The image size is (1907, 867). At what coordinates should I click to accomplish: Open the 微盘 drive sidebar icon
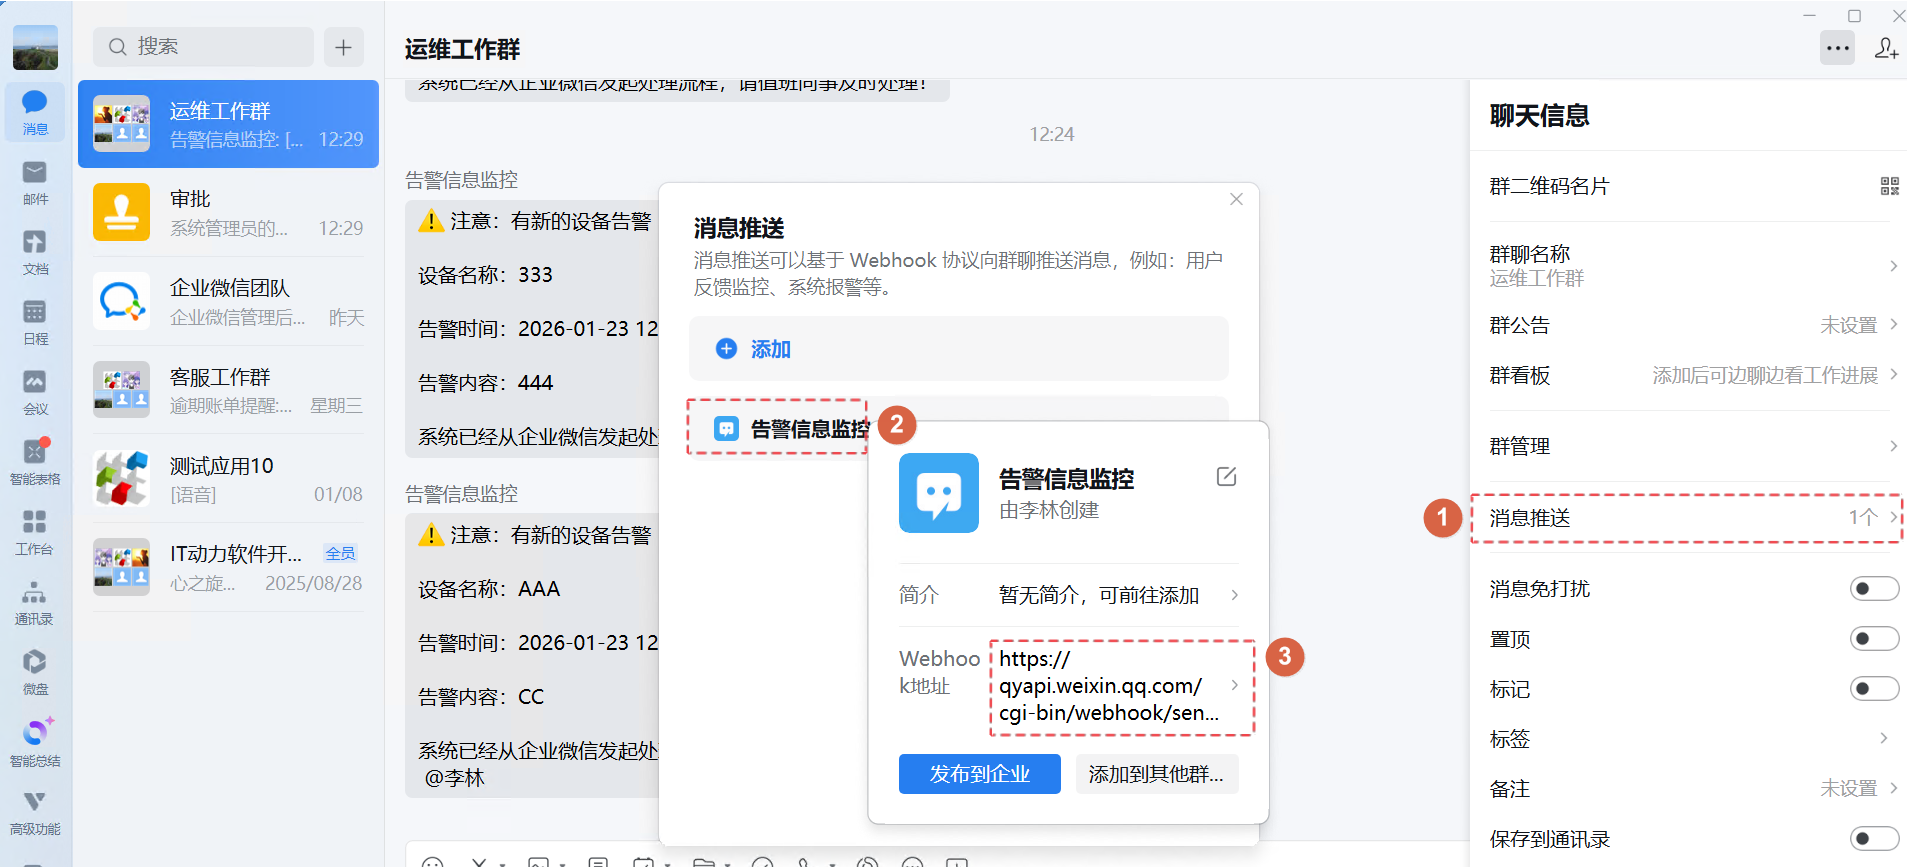tap(35, 672)
